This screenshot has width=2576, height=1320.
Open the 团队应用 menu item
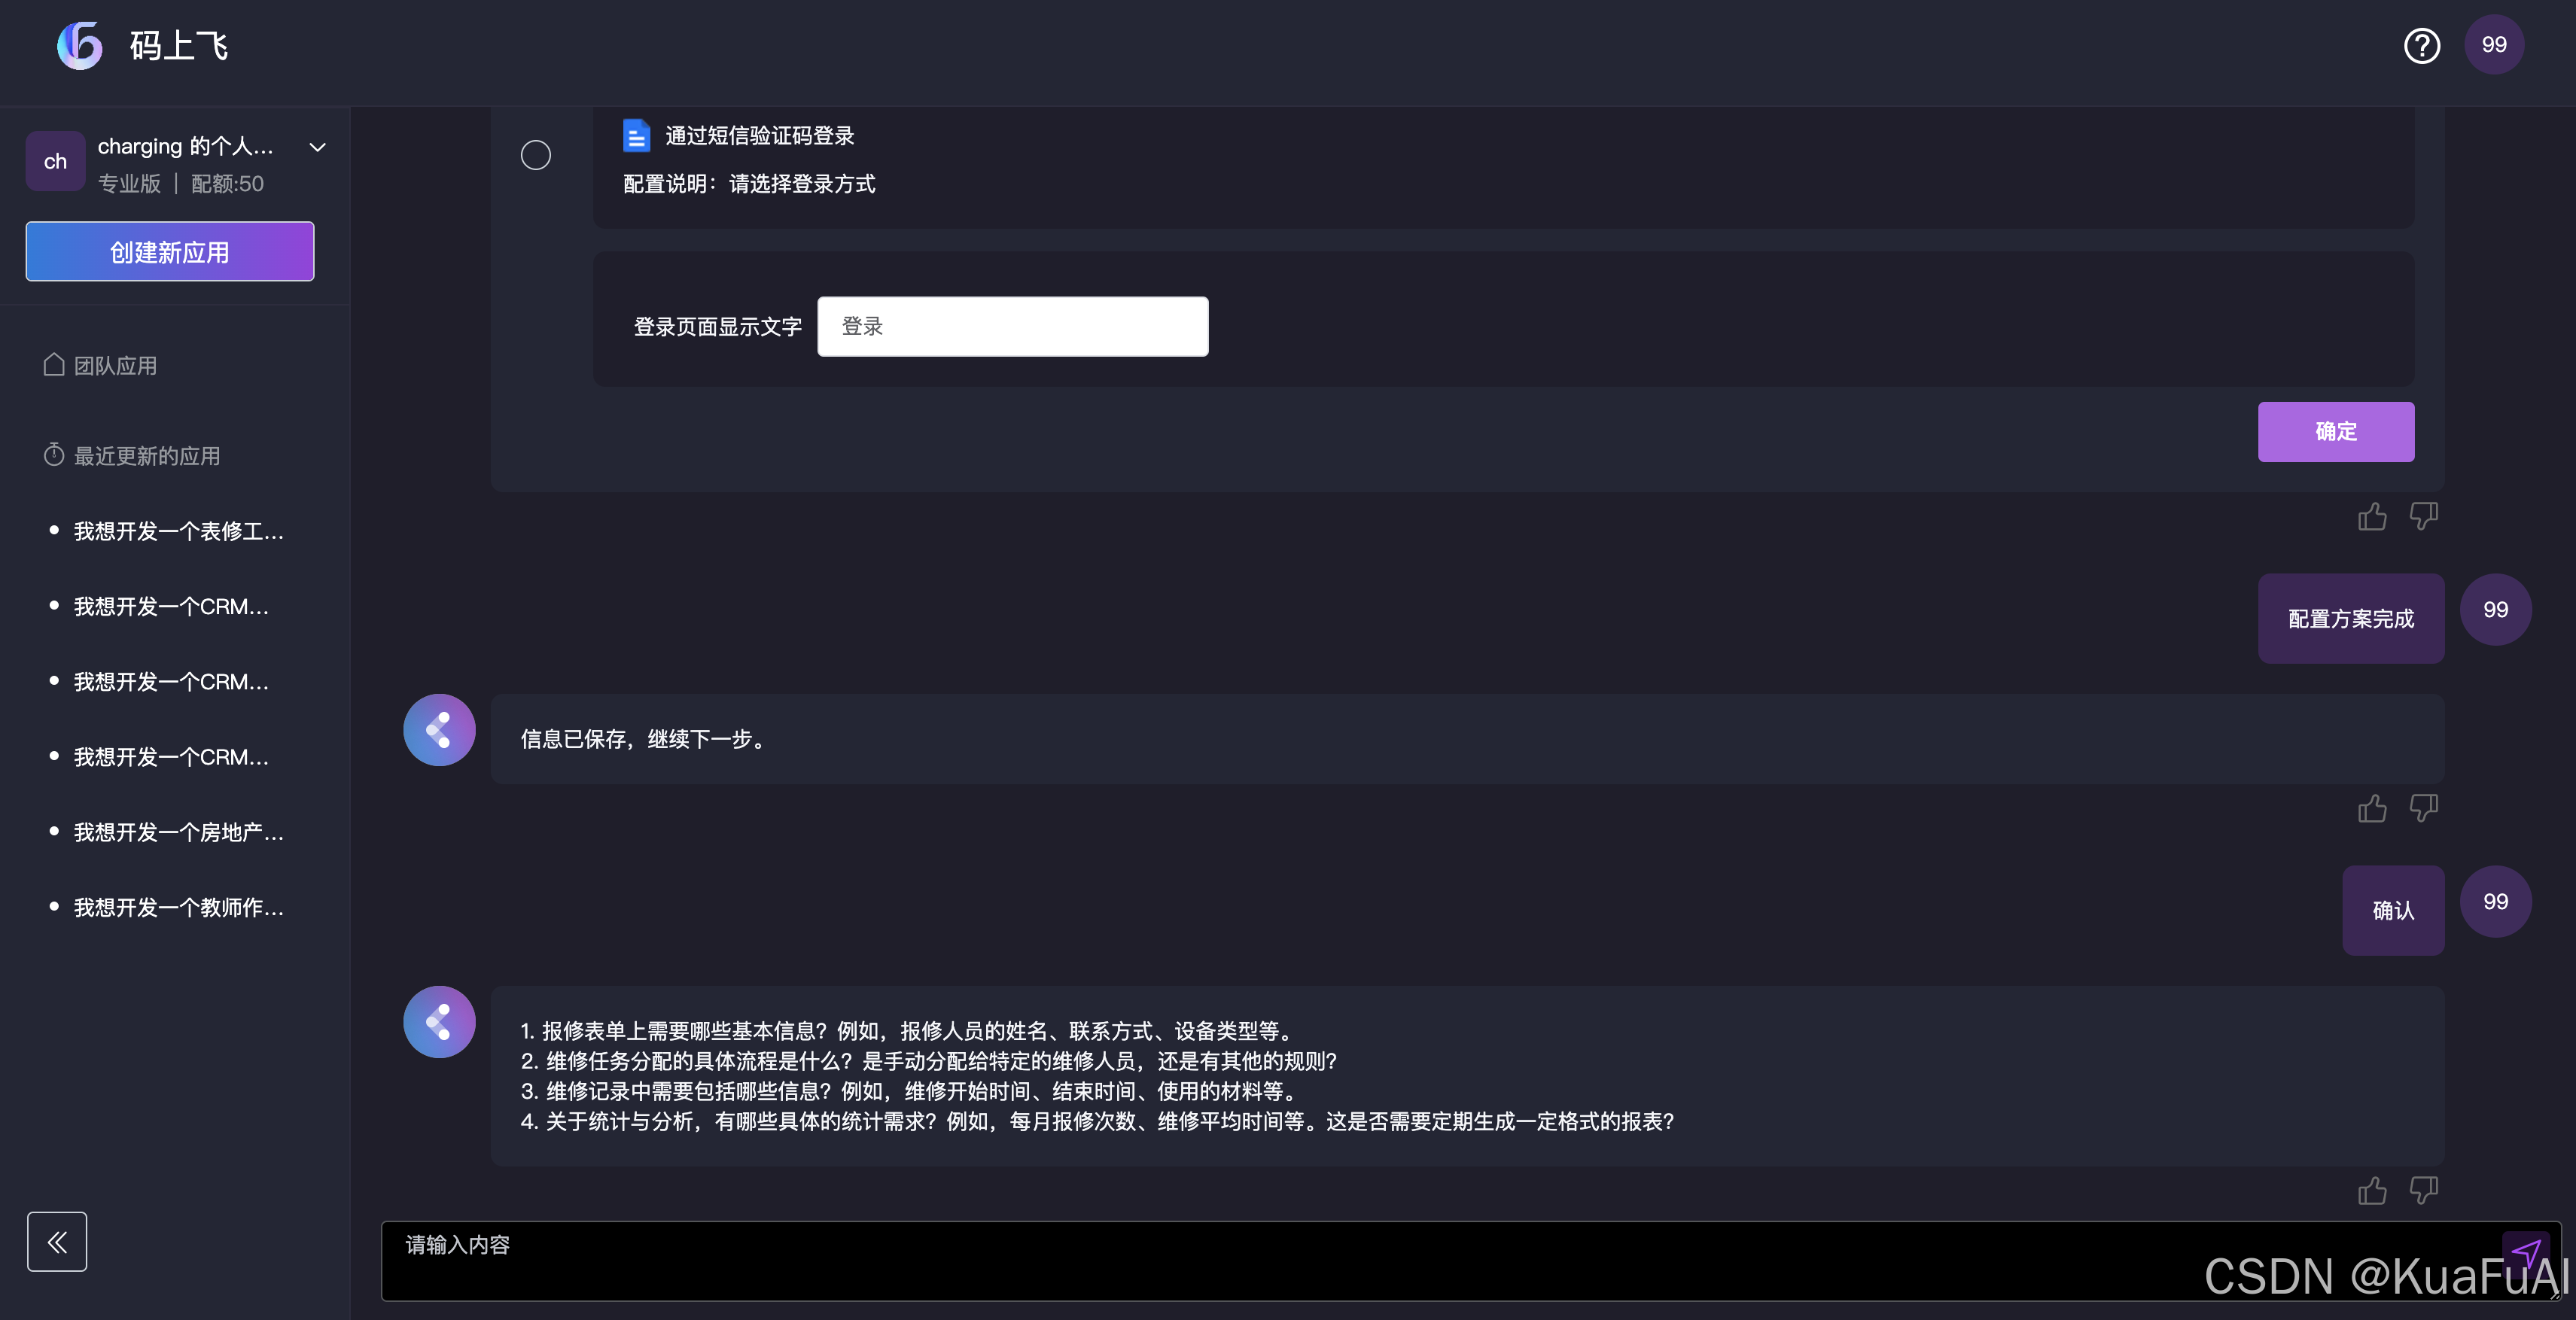(x=114, y=366)
